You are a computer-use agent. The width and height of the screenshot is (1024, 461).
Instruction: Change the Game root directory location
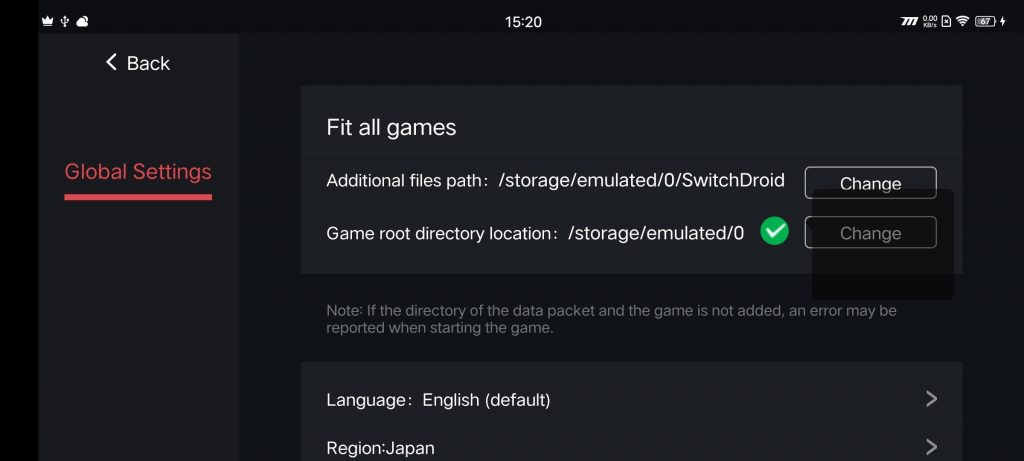871,232
